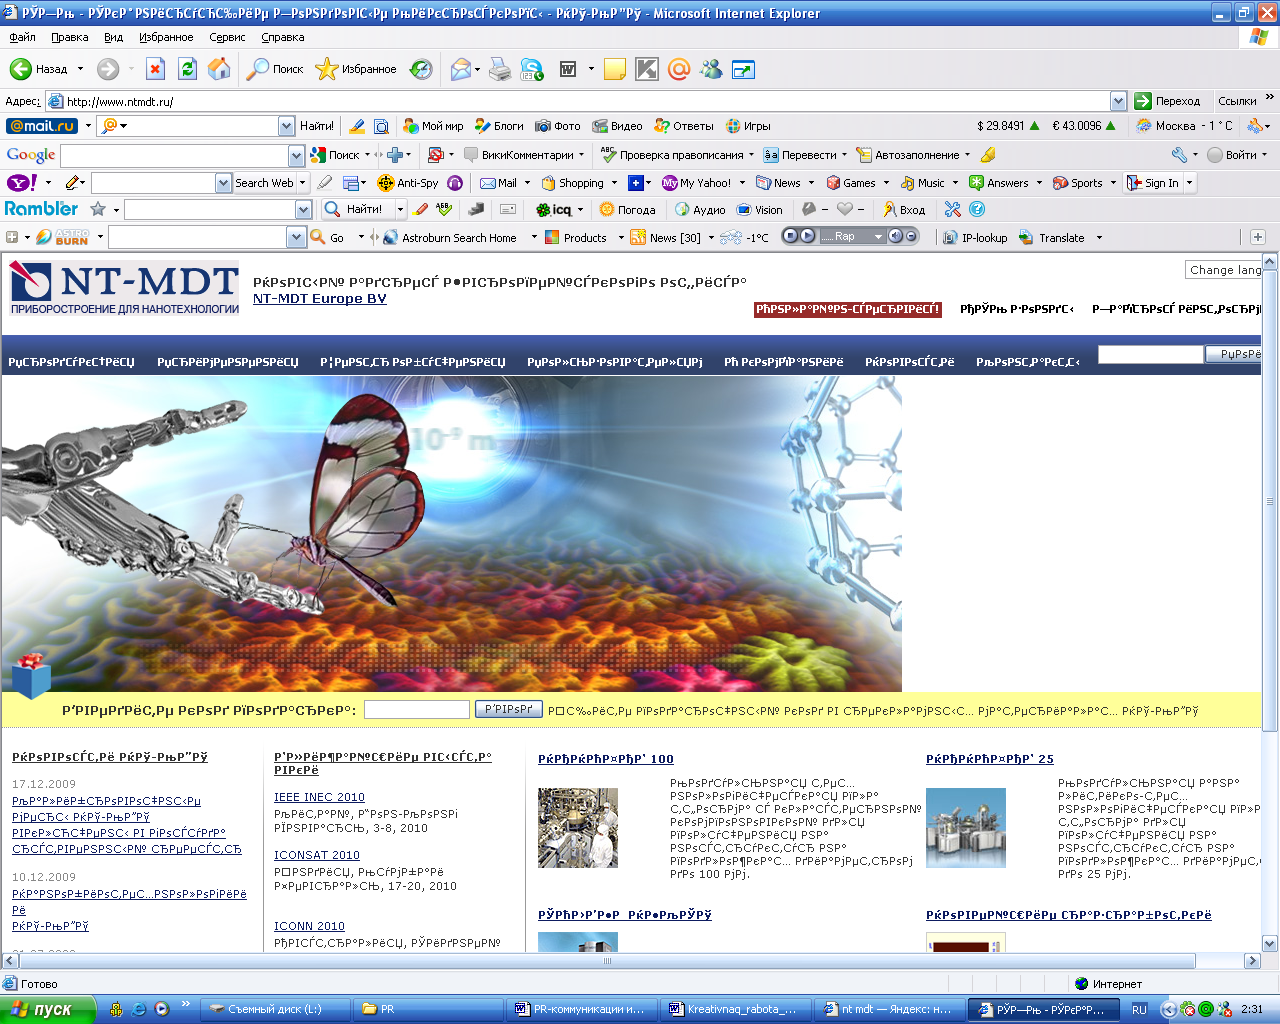
Task: Open the History clock icon in IE toolbar
Action: pos(422,69)
